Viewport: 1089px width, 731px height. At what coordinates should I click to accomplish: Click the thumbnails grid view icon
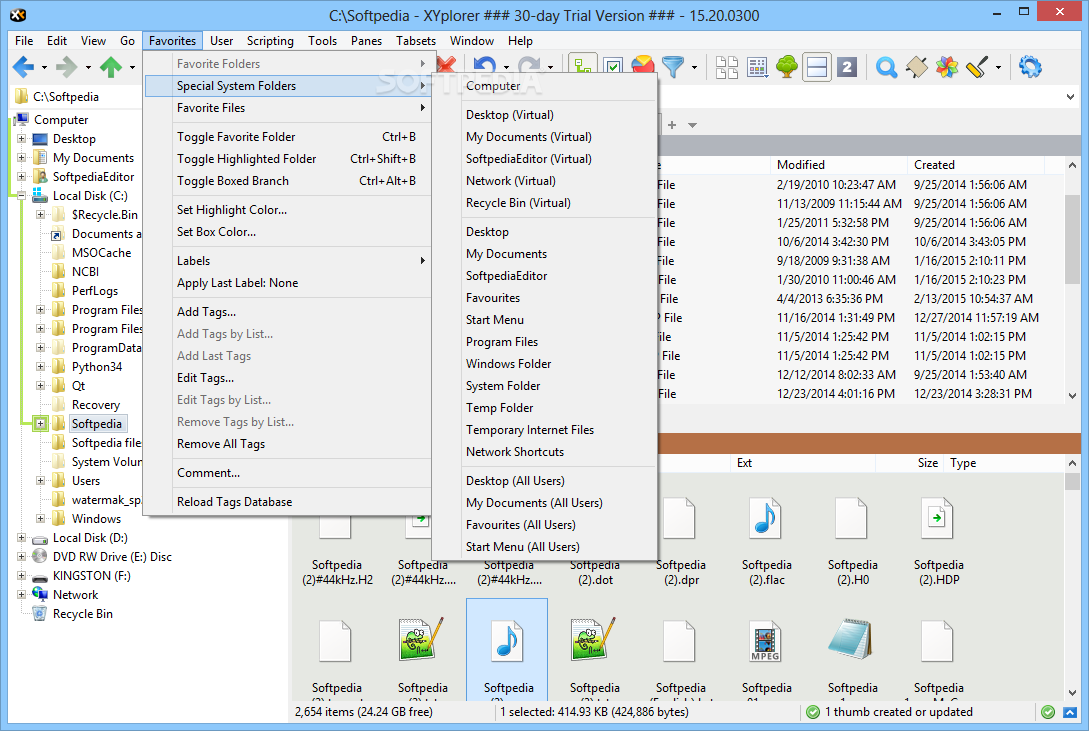(757, 67)
